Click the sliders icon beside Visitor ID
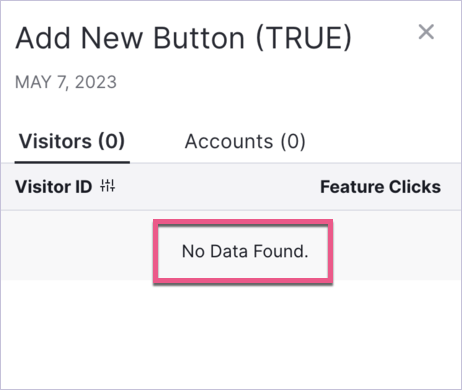Screen dimensions: 462x390 click(108, 186)
